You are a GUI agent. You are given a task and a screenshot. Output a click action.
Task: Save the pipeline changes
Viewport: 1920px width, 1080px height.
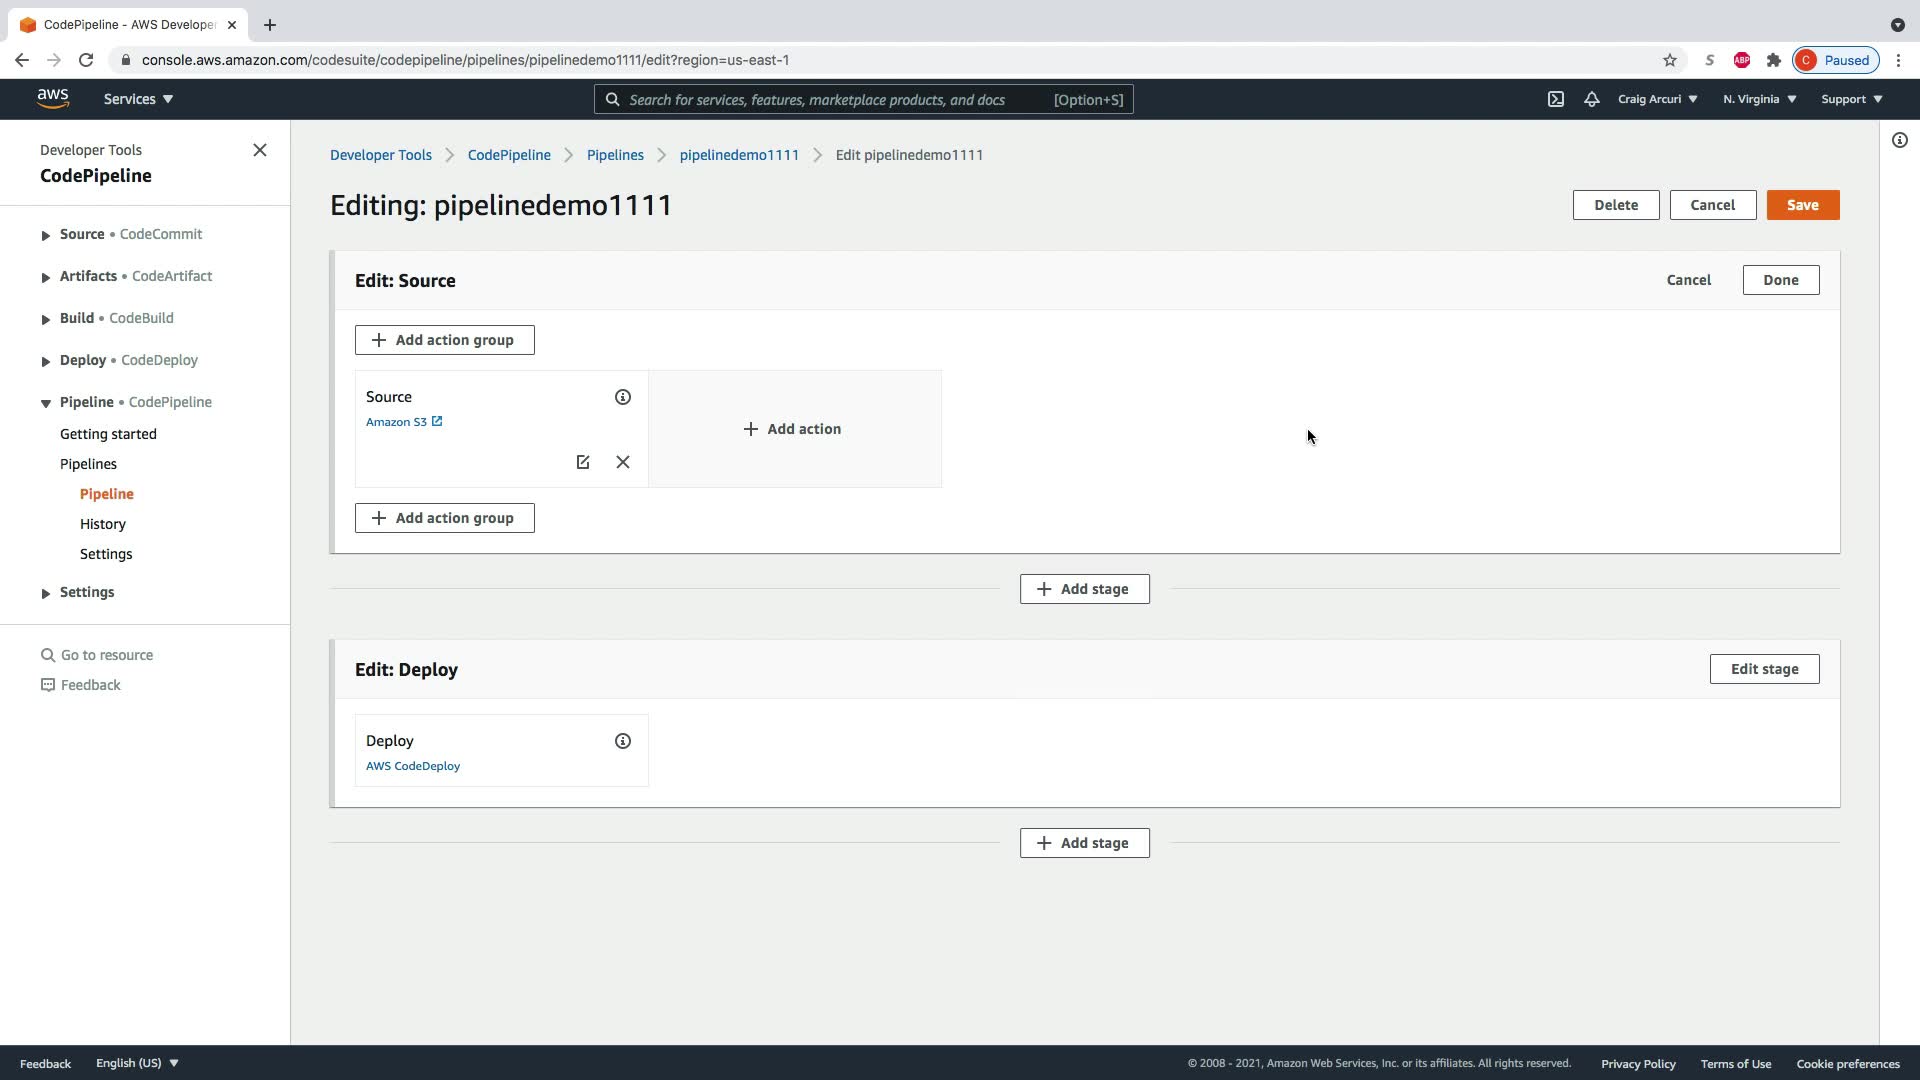1802,205
